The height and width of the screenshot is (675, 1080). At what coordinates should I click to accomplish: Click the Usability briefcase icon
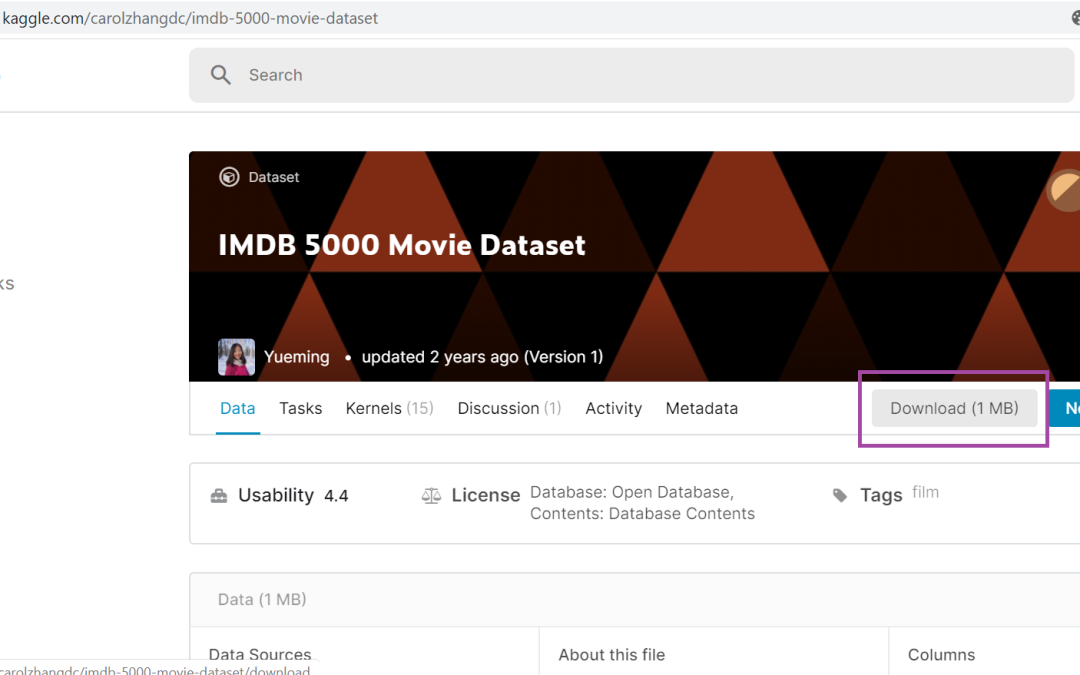(219, 495)
